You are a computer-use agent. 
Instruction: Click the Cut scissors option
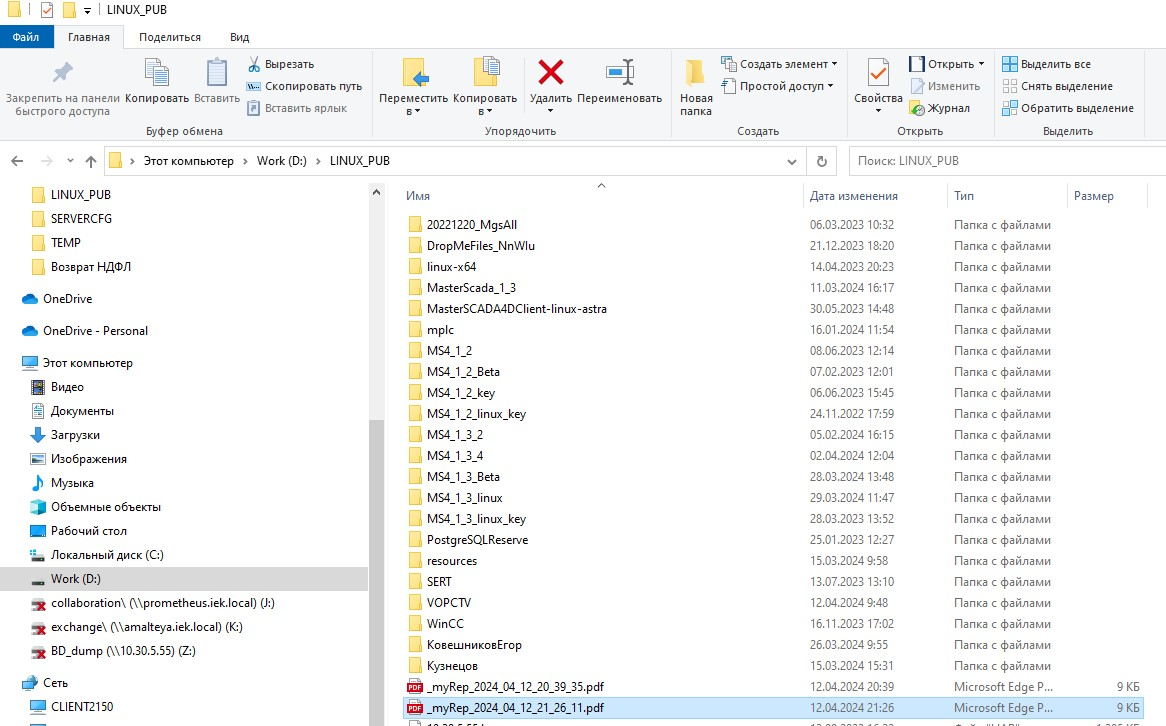click(x=280, y=64)
